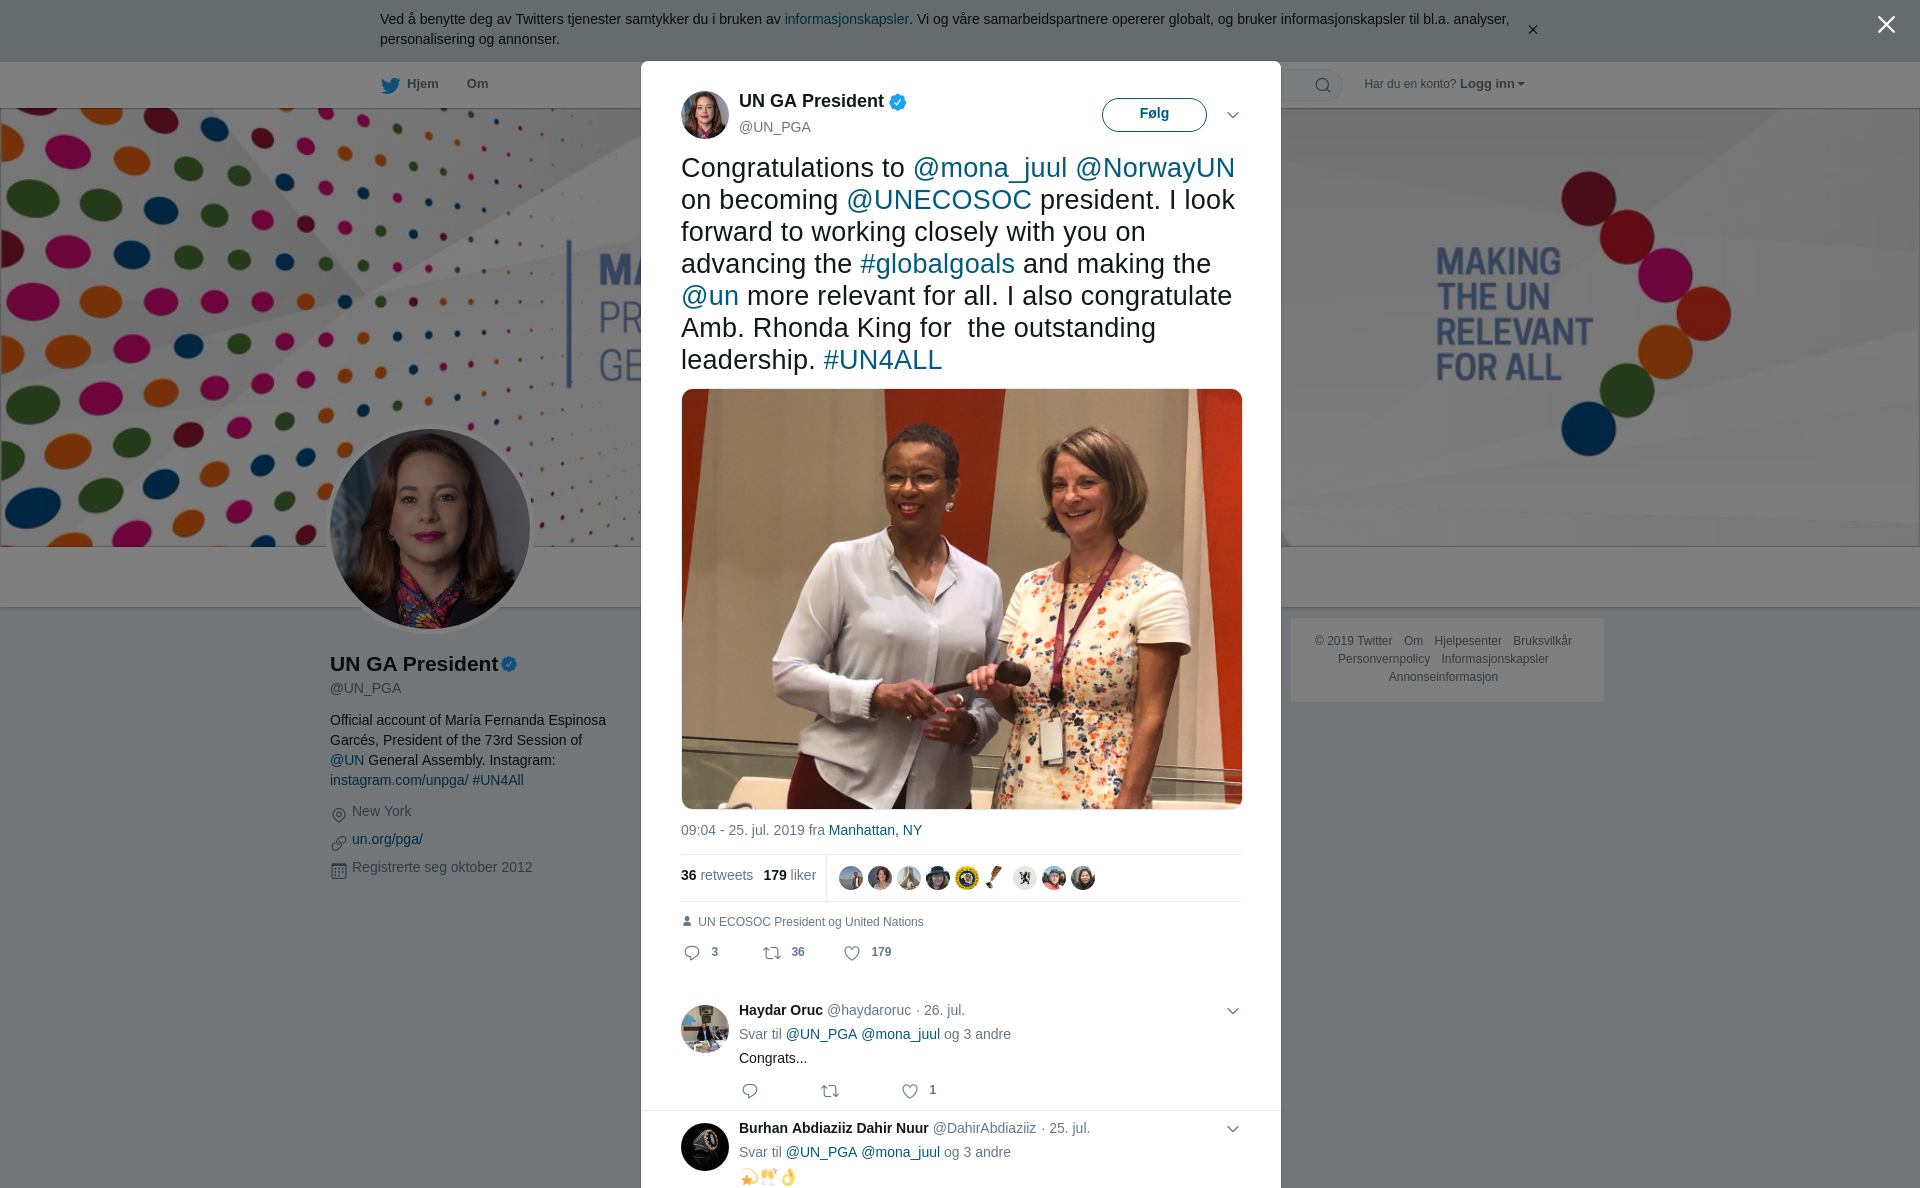Click the Twitter bird Hjem icon
1920x1188 pixels.
click(390, 86)
